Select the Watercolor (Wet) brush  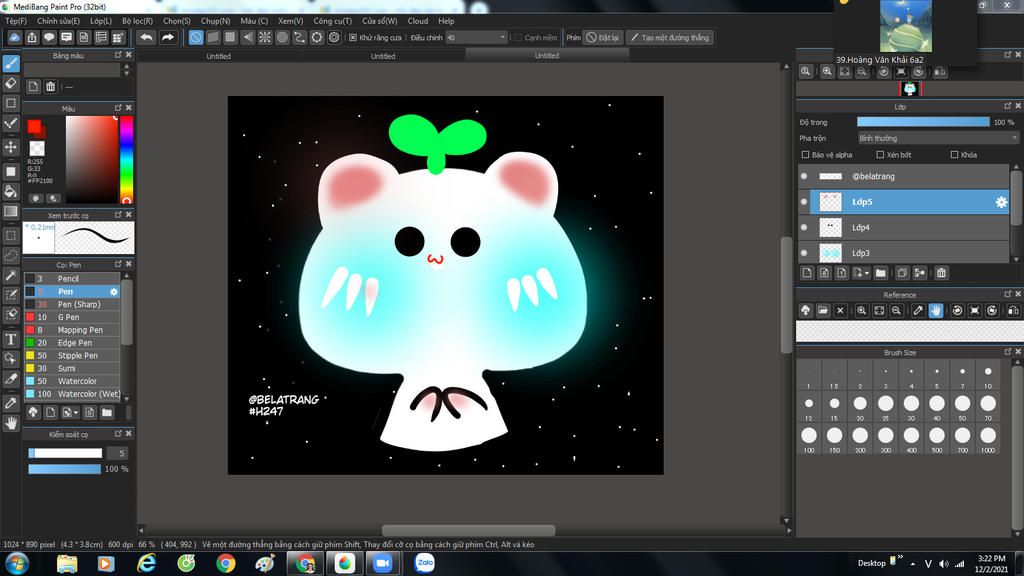[x=72, y=394]
